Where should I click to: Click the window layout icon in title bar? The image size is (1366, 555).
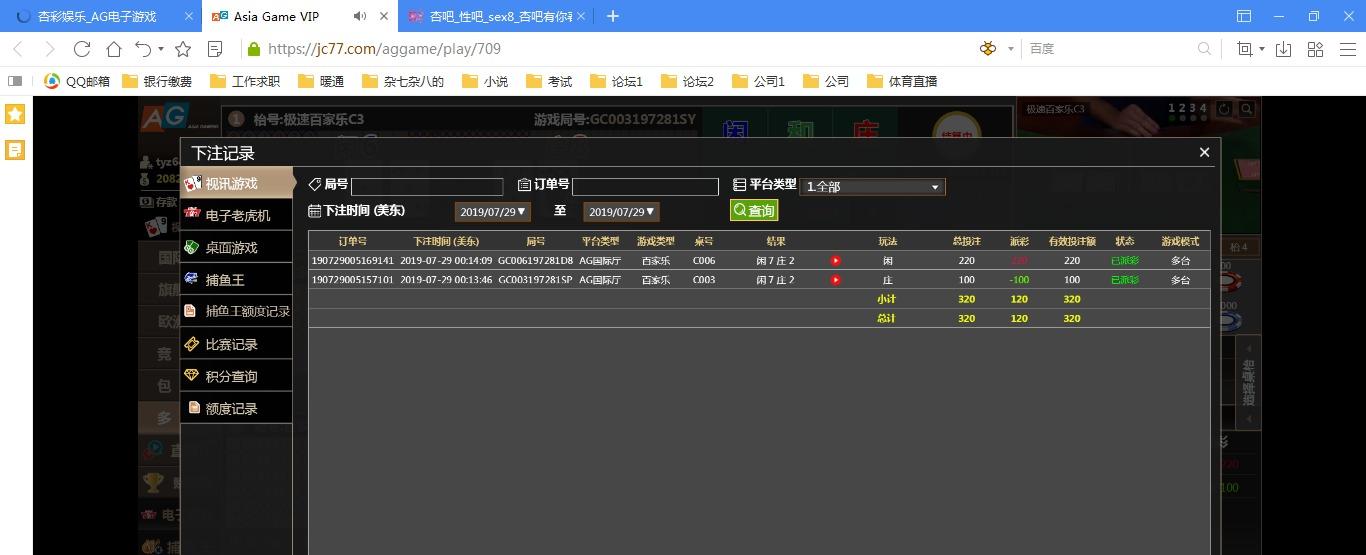[1244, 16]
